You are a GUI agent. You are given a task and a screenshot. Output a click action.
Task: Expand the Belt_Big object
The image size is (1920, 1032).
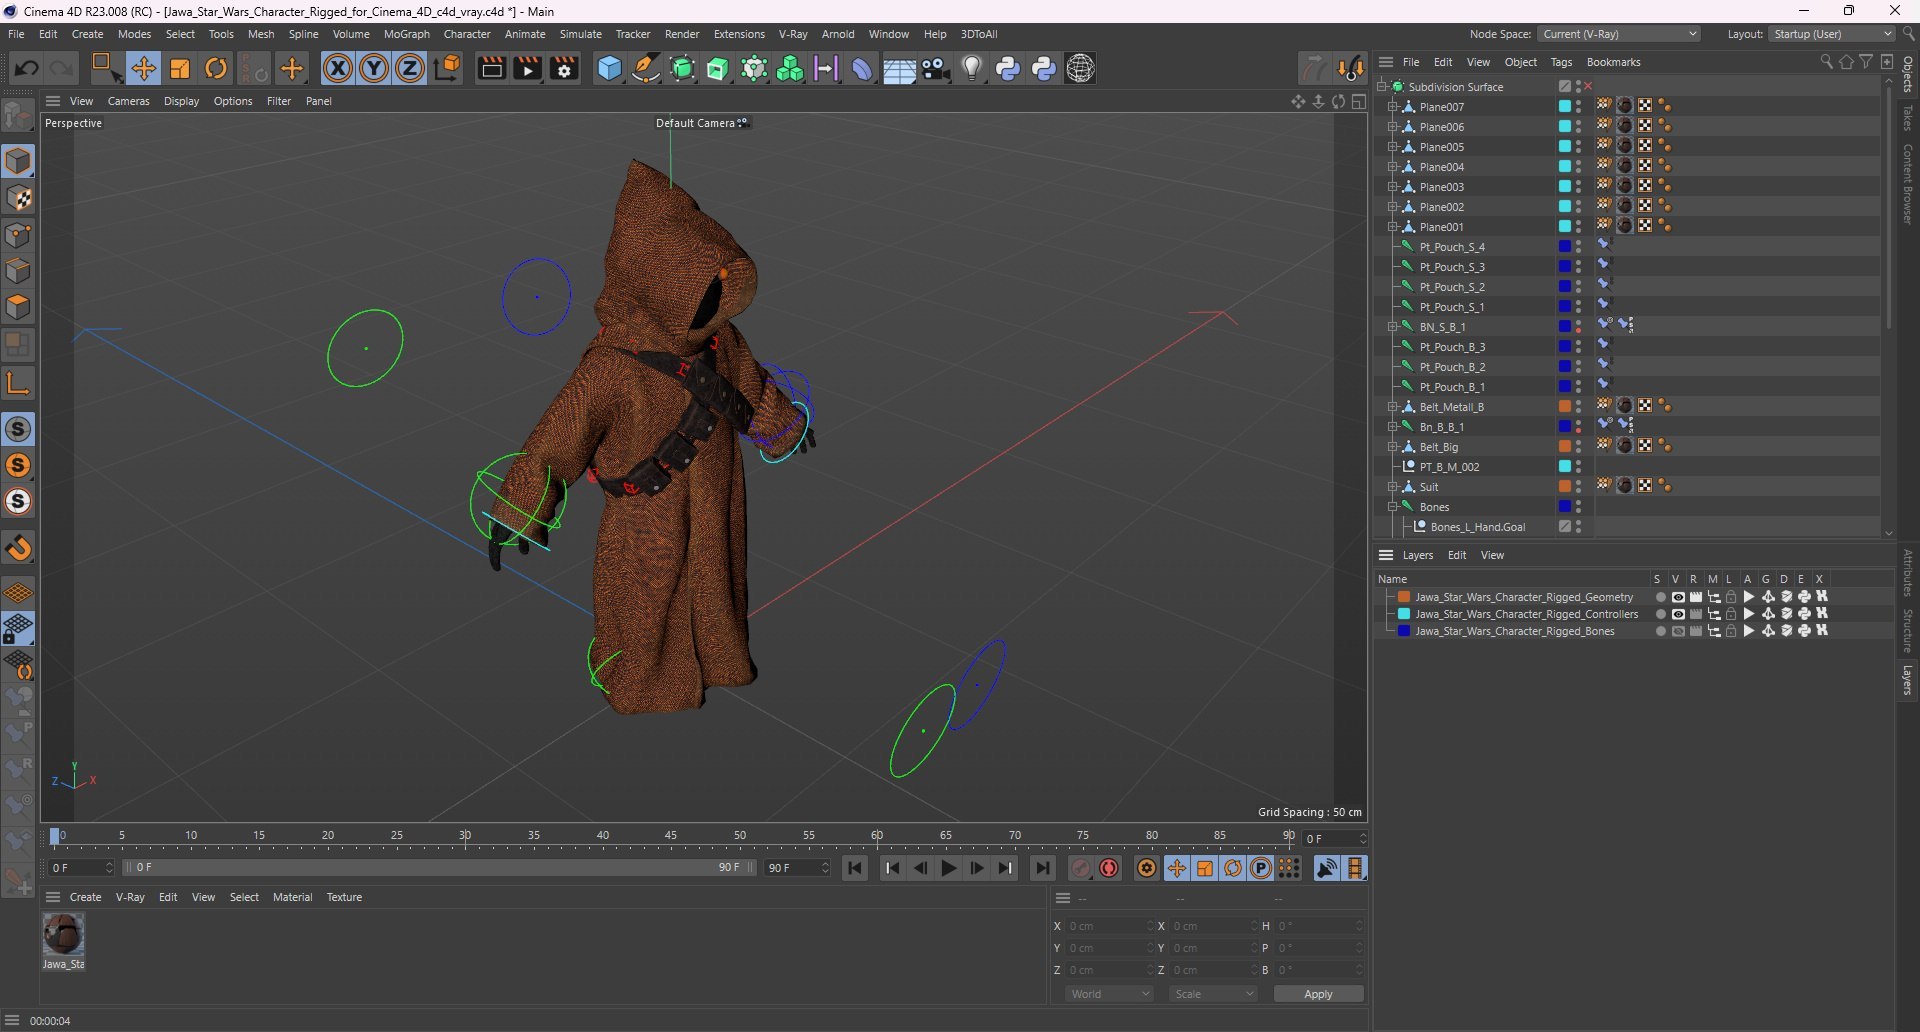(x=1392, y=447)
